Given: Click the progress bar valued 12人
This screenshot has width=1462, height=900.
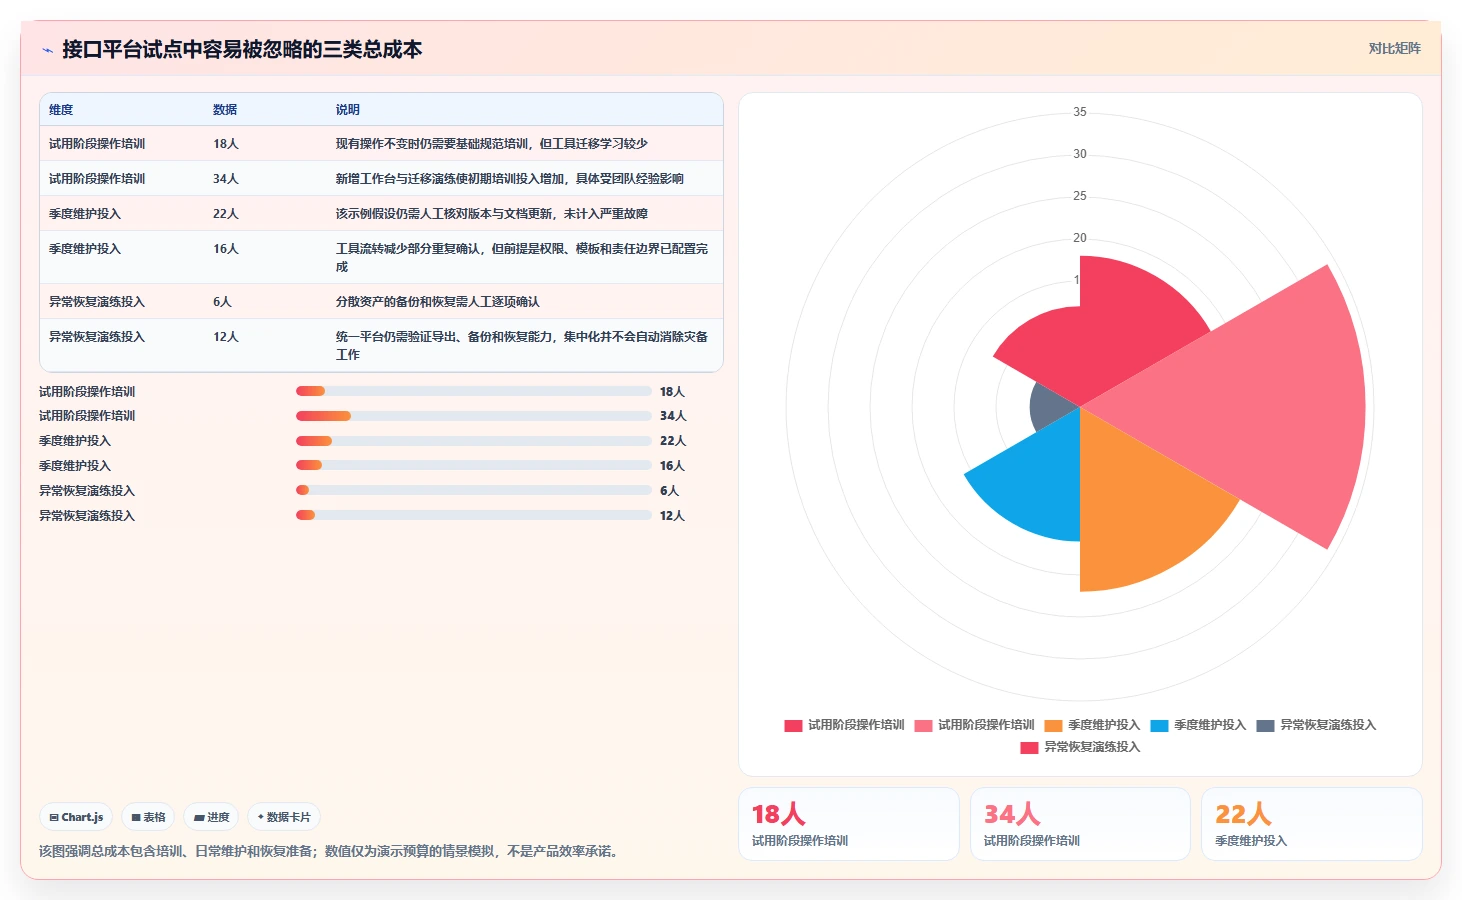Looking at the screenshot, I should pos(473,515).
